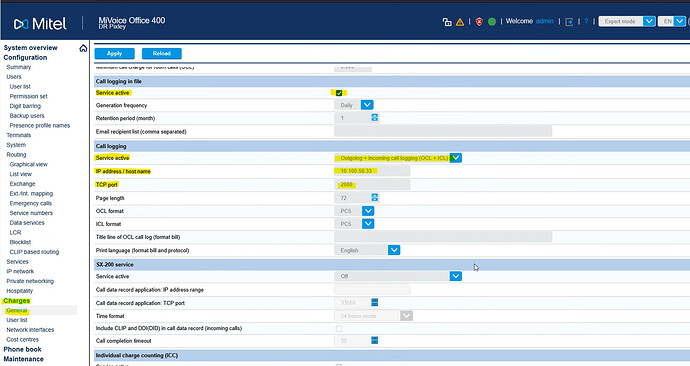
Task: Open the EN language dropdown
Action: tap(672, 21)
